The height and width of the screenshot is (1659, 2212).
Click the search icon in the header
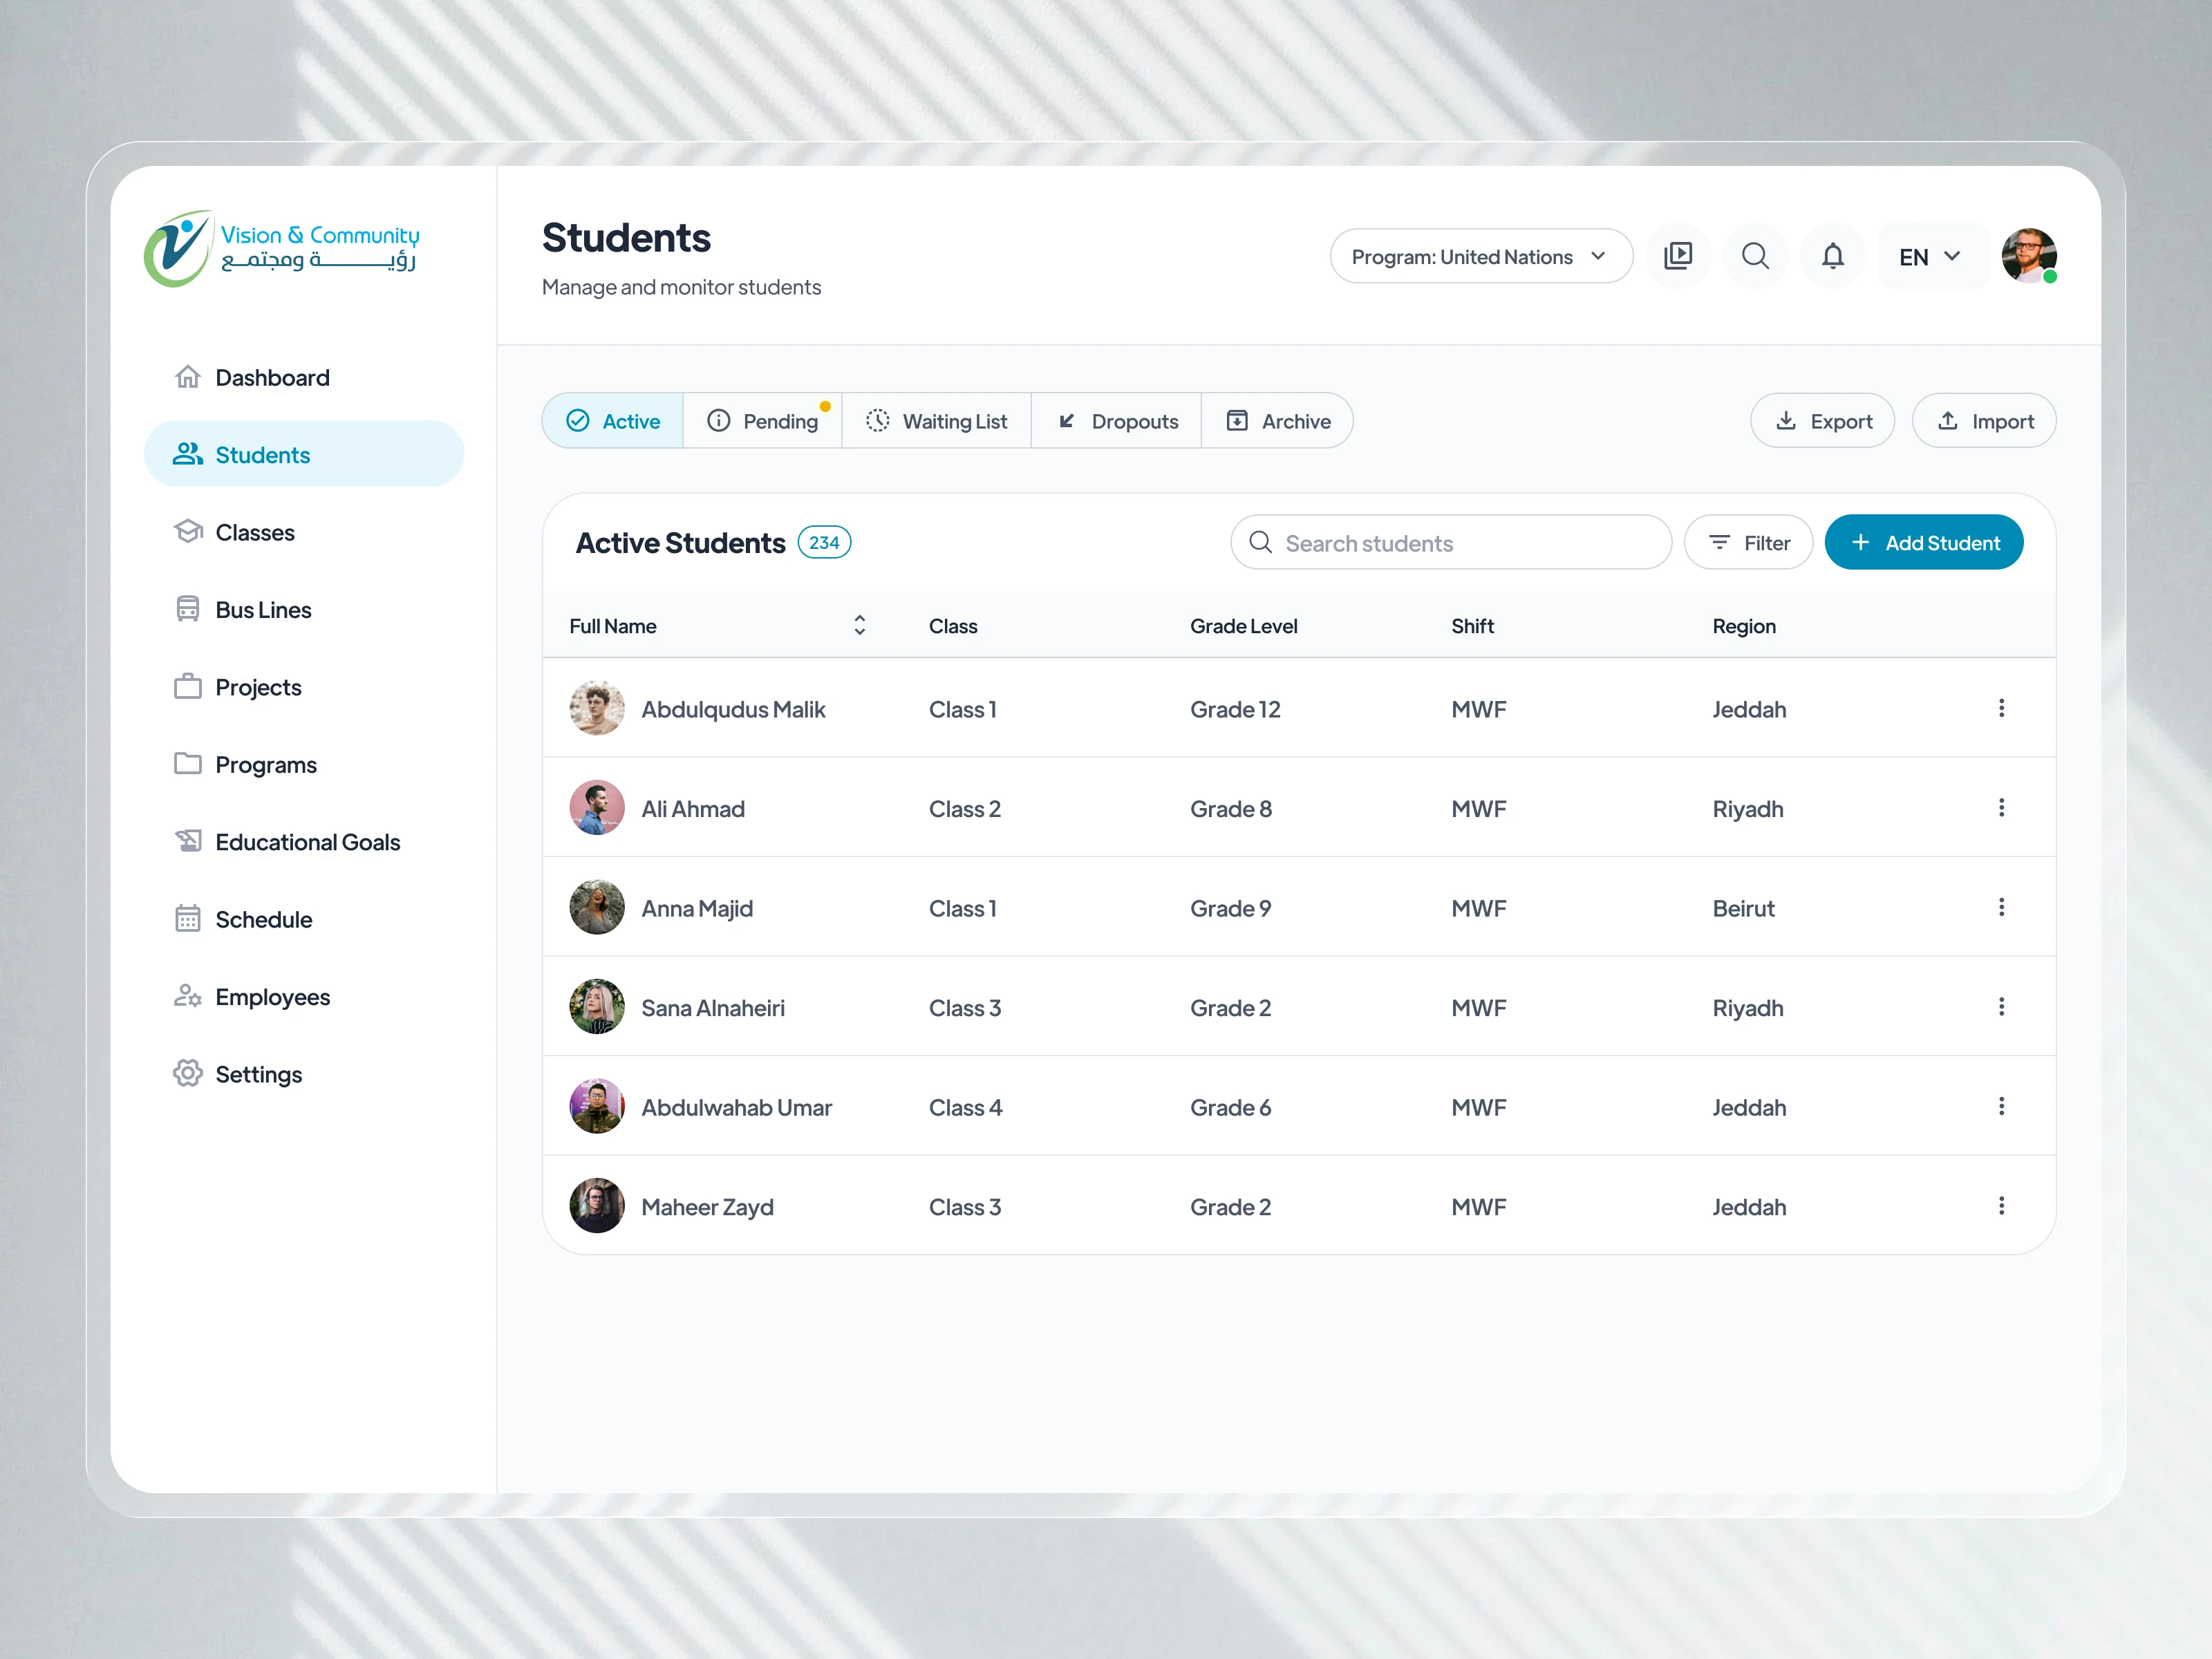tap(1755, 256)
